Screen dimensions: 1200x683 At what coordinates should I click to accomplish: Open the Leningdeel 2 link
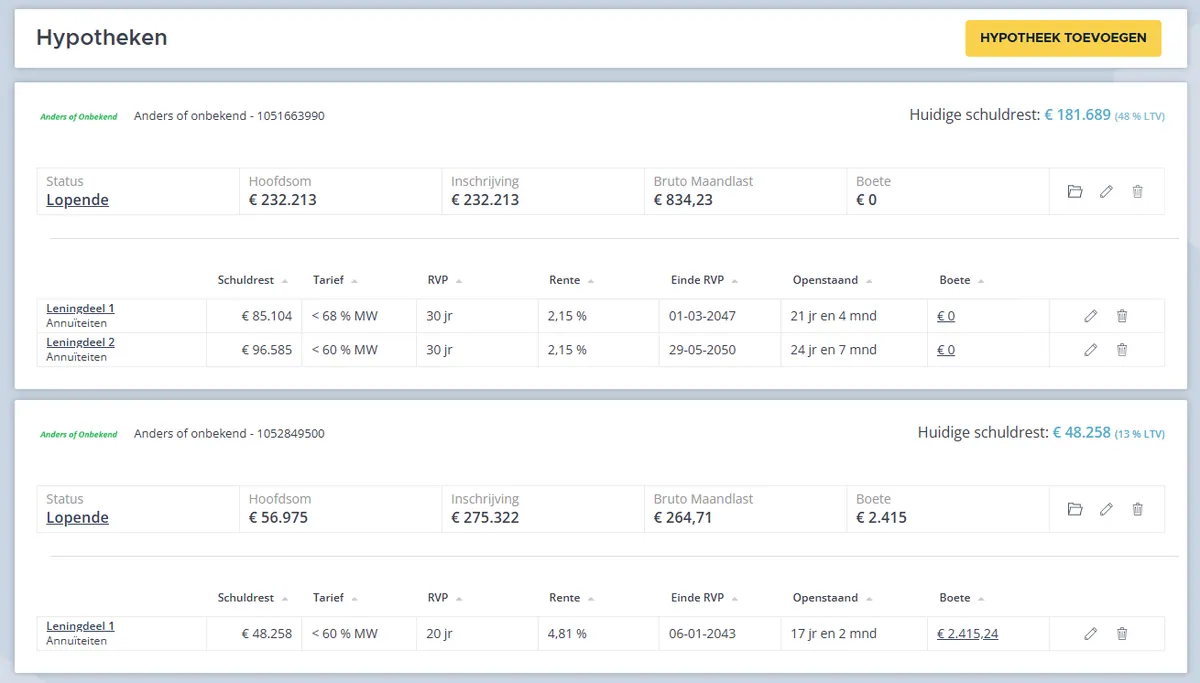tap(80, 343)
